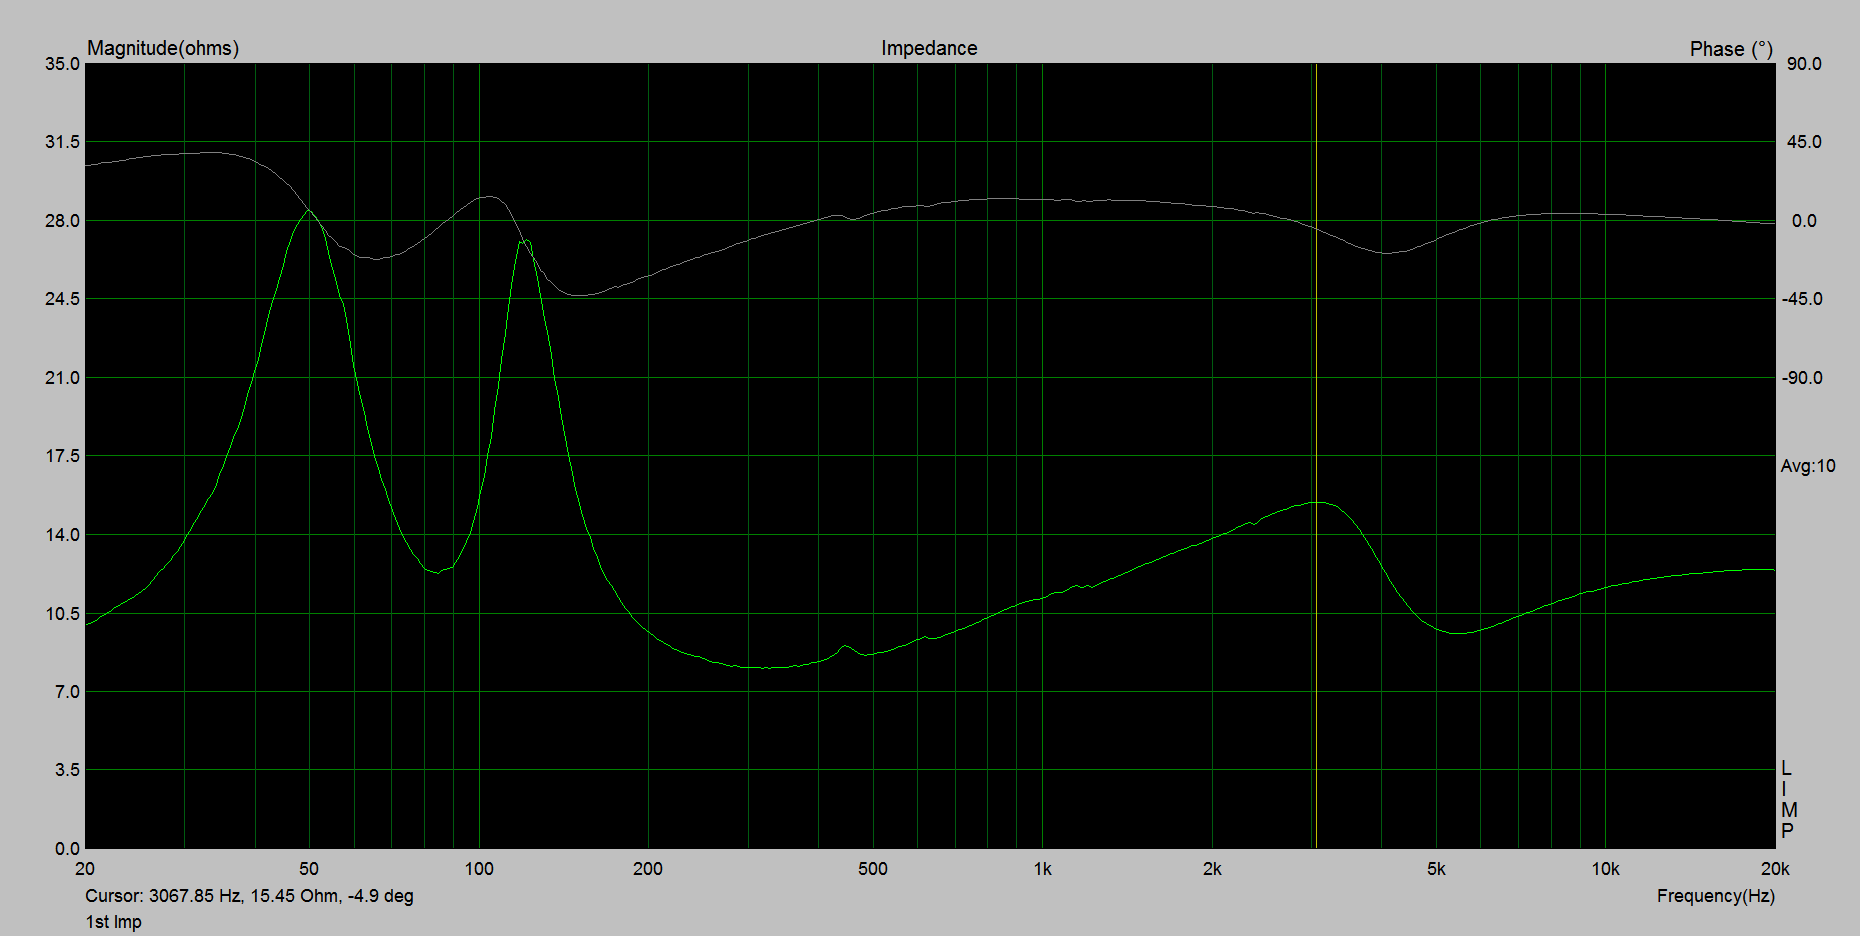Click the '10.5' magnitude axis value
Screen dimensions: 1860x936
[x=62, y=614]
